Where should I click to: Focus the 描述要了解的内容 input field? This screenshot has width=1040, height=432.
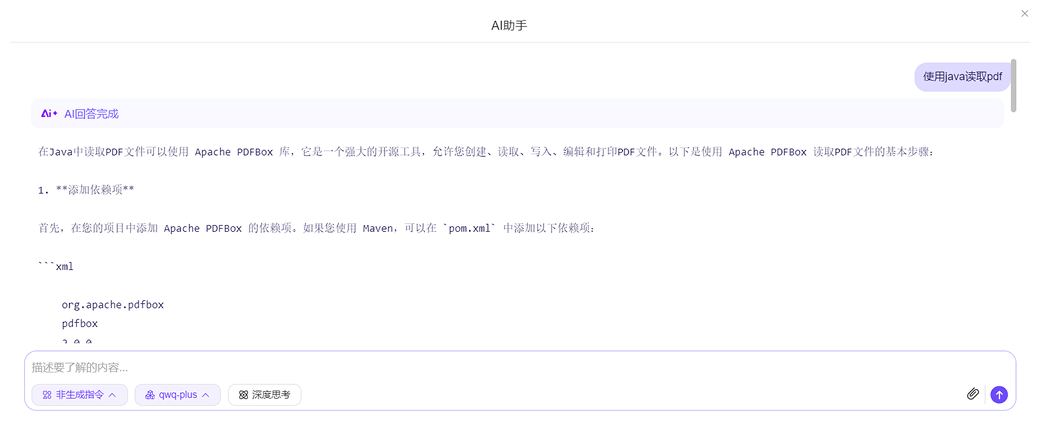(500, 368)
